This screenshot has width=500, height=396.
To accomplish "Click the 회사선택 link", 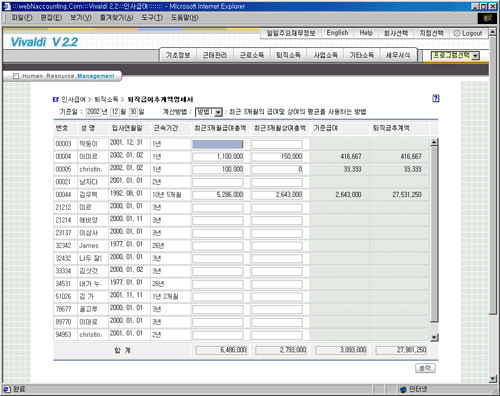I will pos(396,33).
